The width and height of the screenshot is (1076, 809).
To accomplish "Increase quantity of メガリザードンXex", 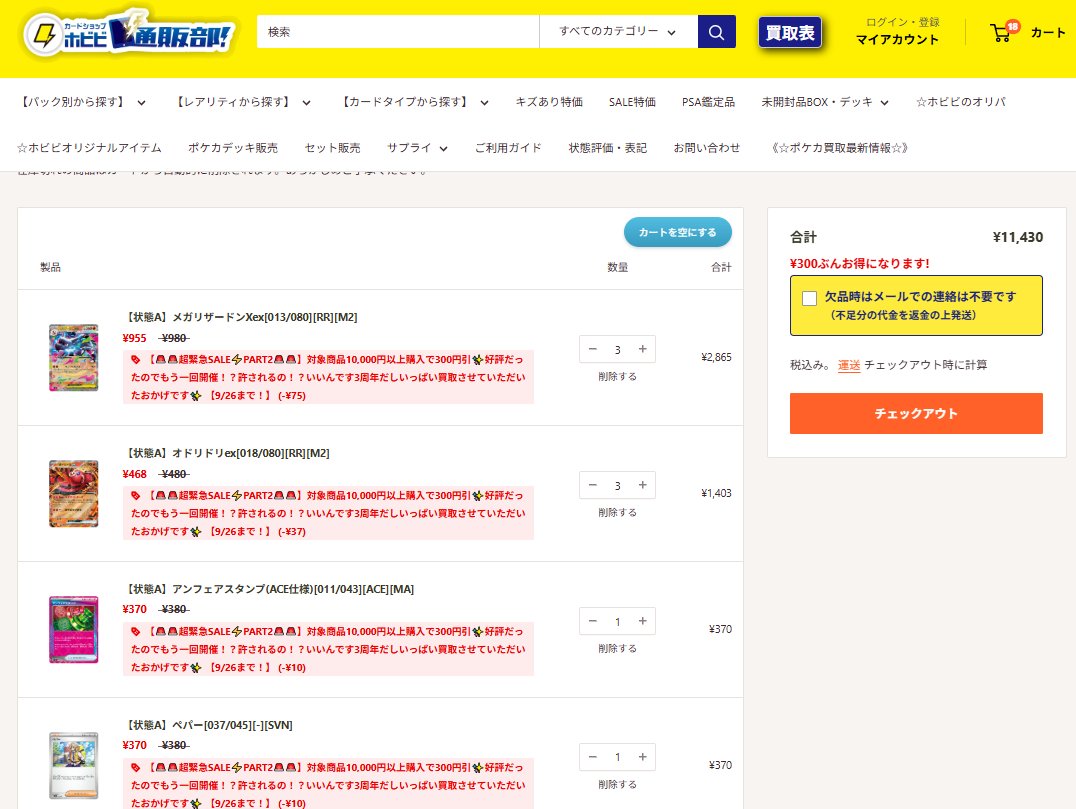I will pos(643,349).
